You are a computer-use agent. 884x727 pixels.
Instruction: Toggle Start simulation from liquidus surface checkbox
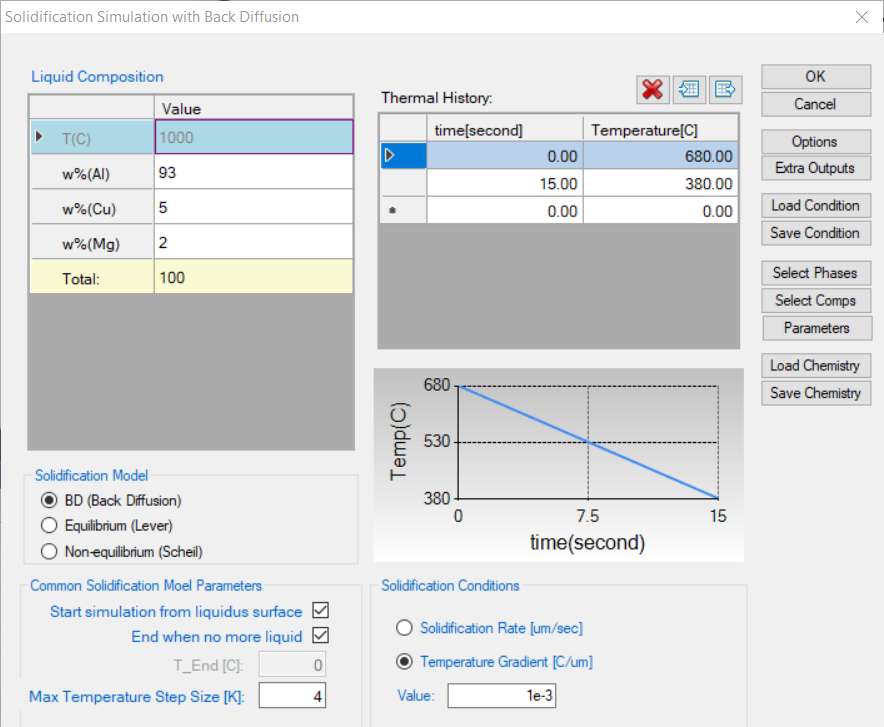(x=321, y=610)
